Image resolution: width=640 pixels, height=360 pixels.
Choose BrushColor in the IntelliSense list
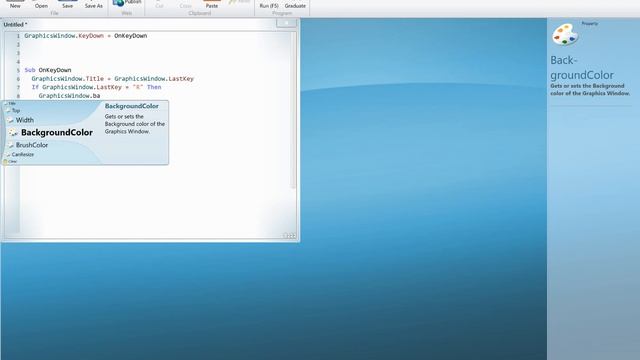pos(32,145)
